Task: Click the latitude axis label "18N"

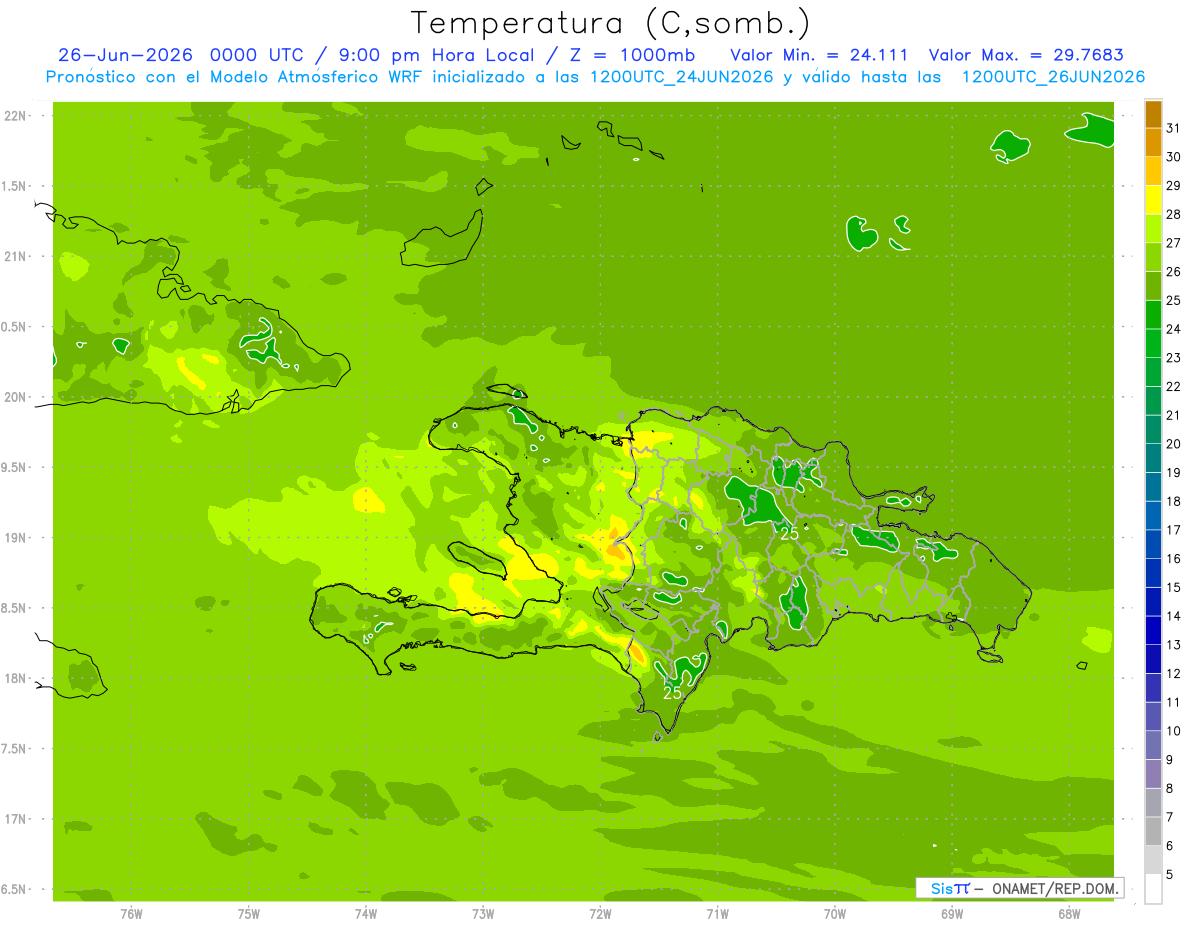Action: [16, 678]
